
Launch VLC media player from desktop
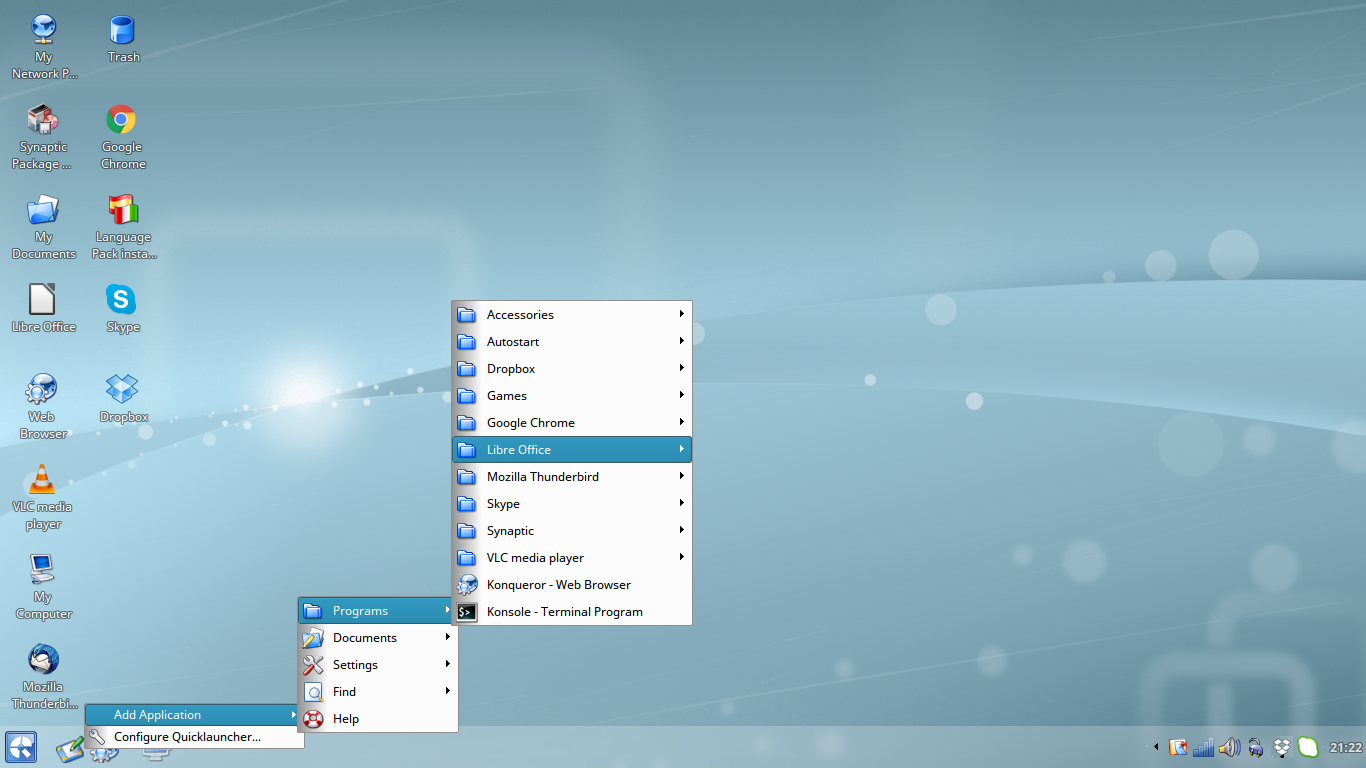[x=43, y=497]
